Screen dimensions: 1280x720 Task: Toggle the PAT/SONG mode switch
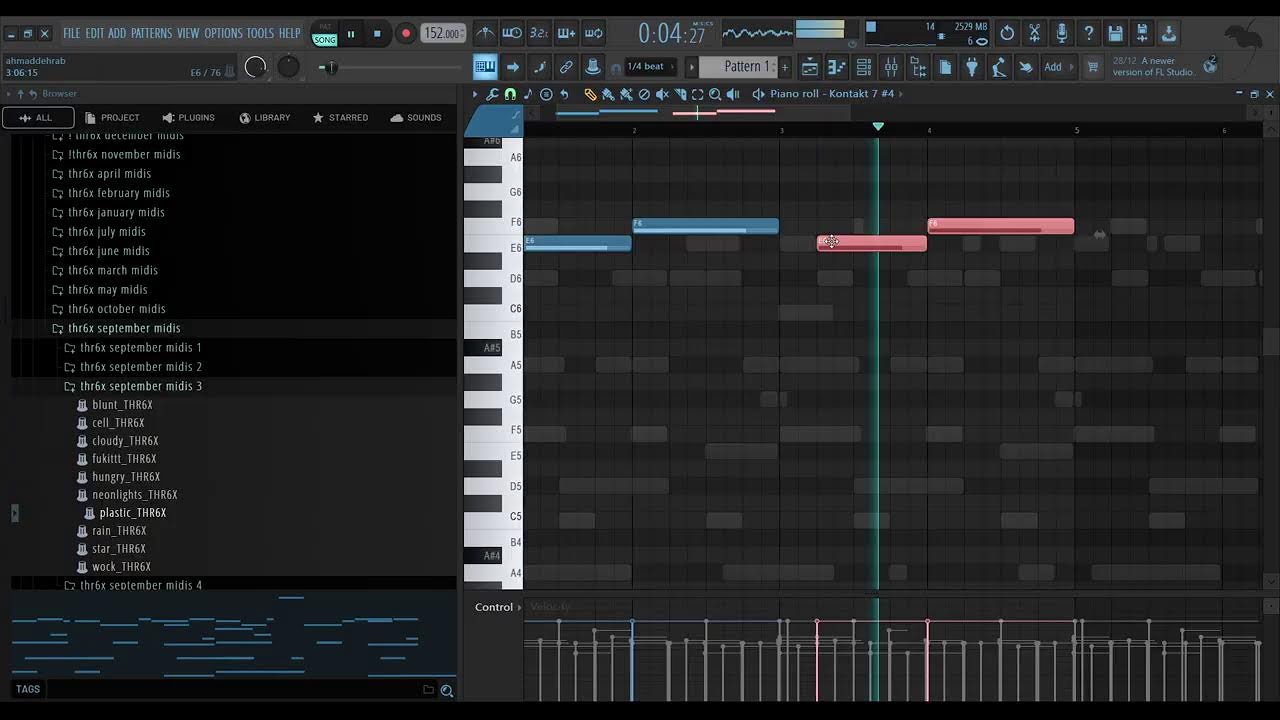point(325,34)
